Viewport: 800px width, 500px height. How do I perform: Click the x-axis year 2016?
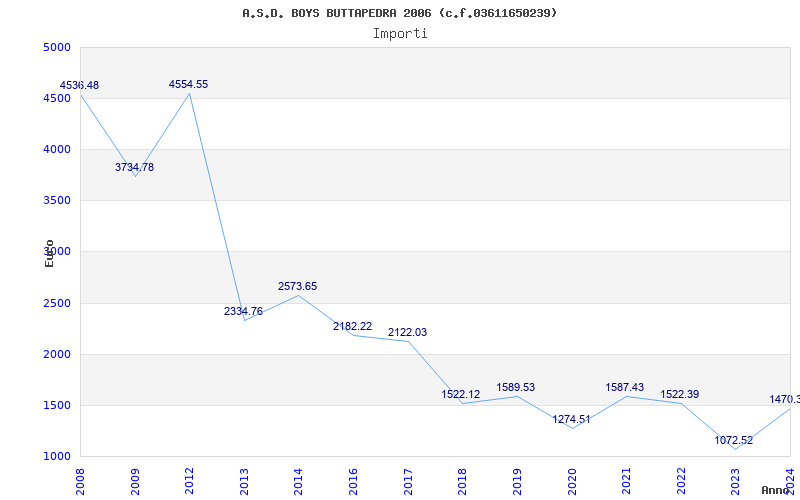click(353, 481)
